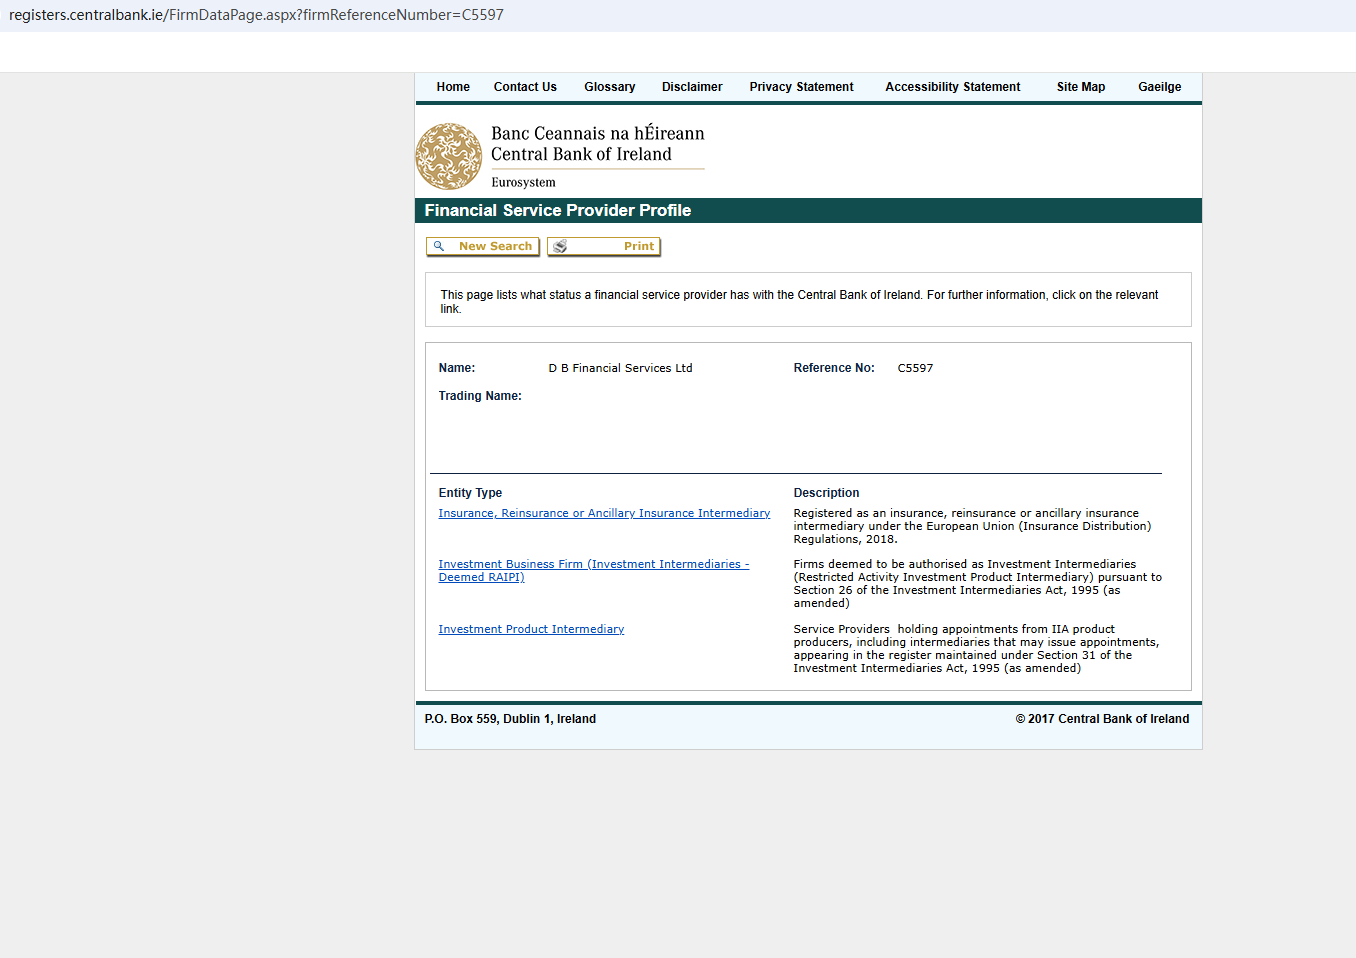Viewport: 1356px width, 958px height.
Task: Open the Privacy Statement
Action: (x=801, y=87)
